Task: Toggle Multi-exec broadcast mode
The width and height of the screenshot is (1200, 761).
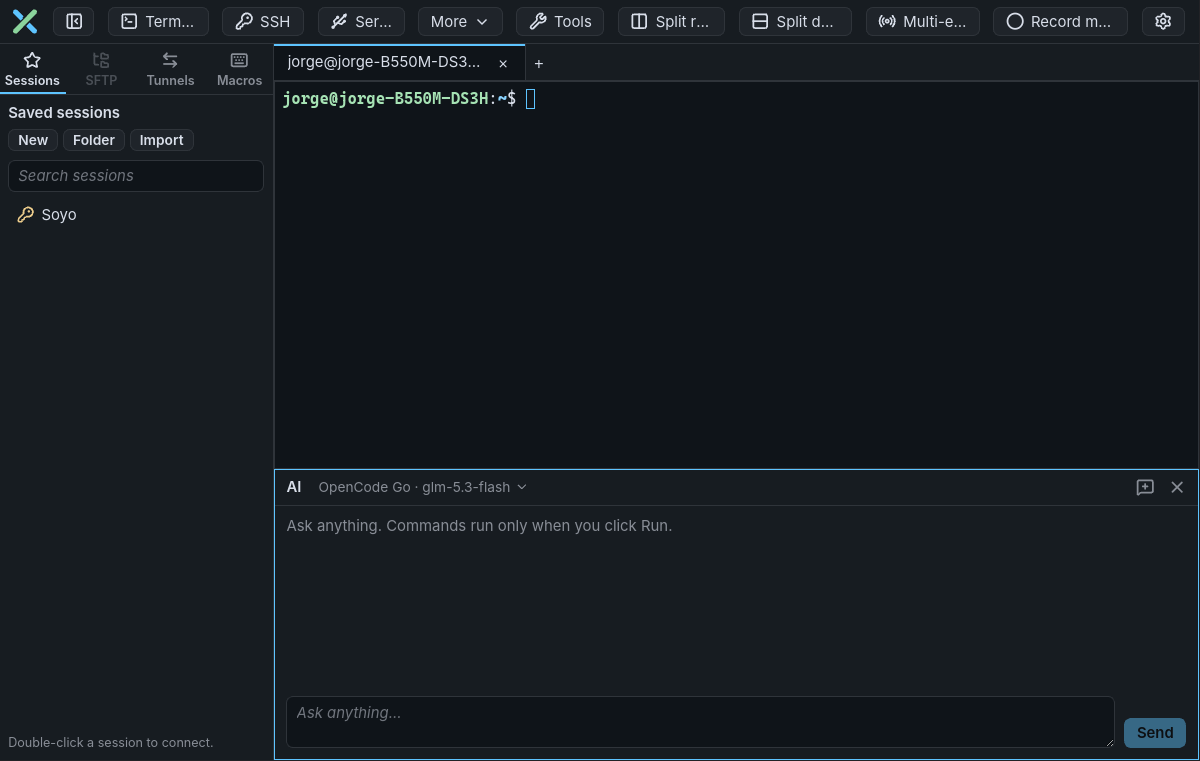Action: pos(922,21)
